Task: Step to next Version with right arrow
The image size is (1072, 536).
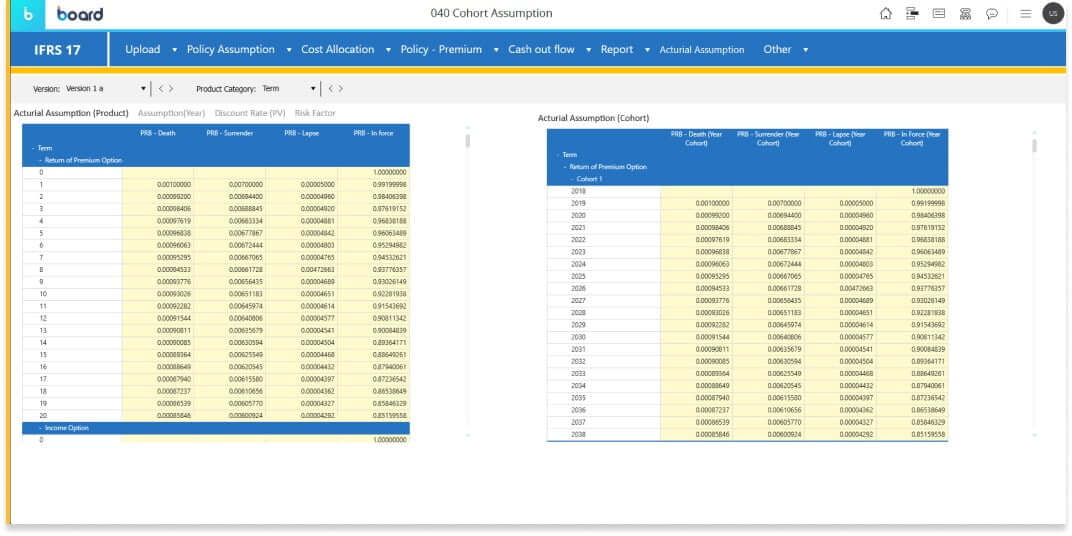Action: tap(171, 89)
